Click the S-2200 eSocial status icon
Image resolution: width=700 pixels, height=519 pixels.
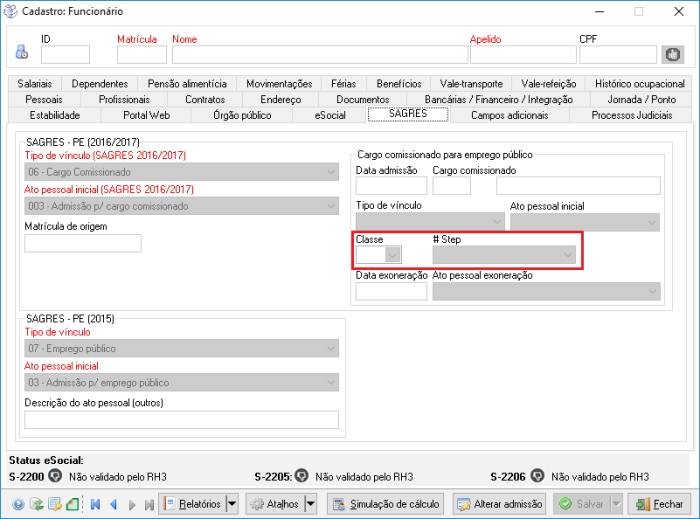[x=55, y=476]
